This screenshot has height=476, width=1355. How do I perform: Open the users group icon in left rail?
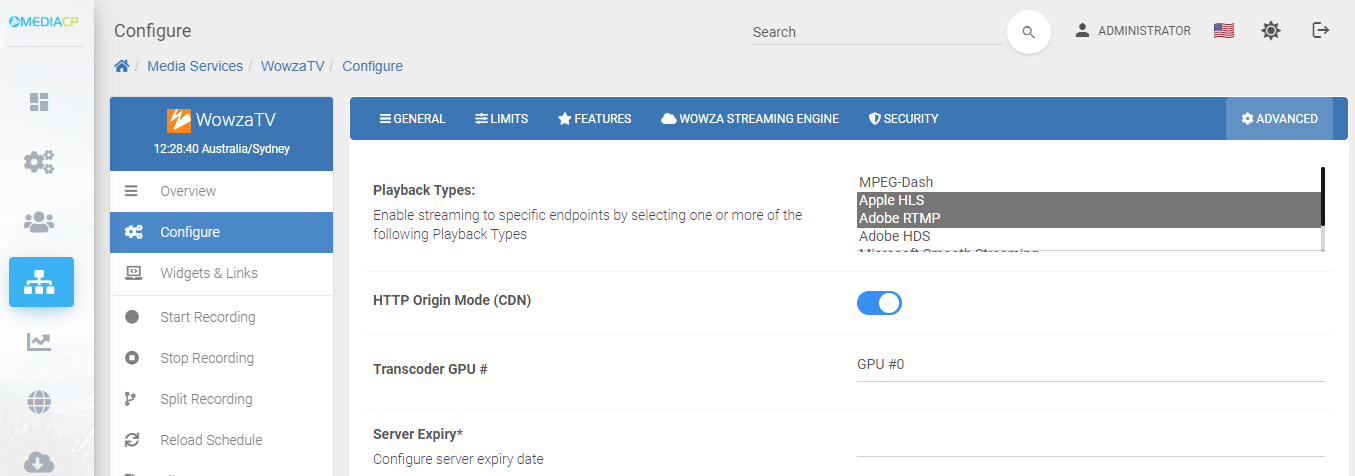tap(39, 222)
